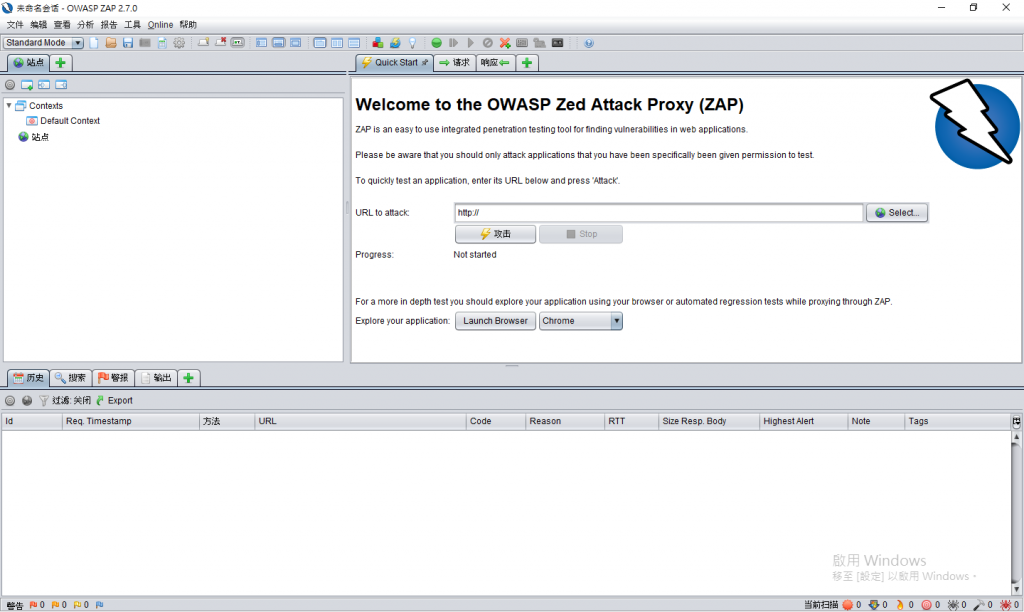Image resolution: width=1024 pixels, height=612 pixels.
Task: Open a session with the folder icon
Action: (x=111, y=43)
